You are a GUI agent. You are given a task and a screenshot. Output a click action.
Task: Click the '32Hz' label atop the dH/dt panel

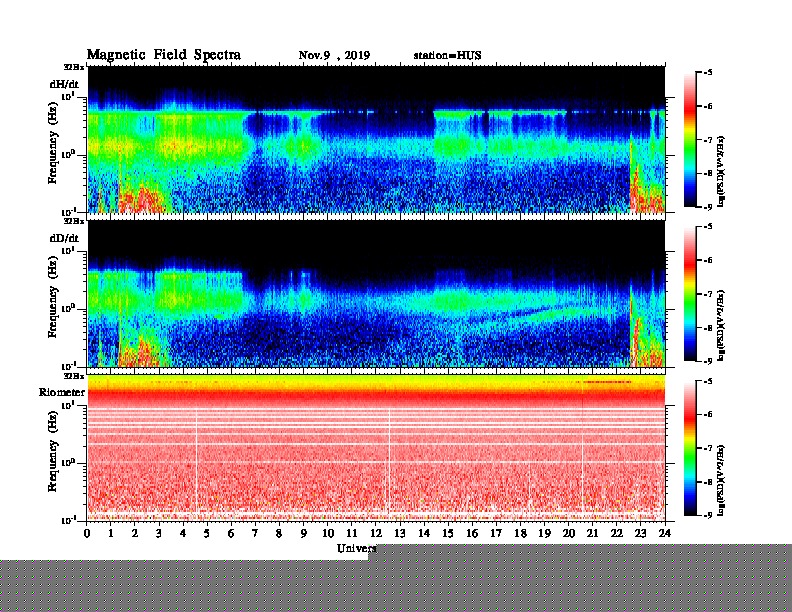point(74,67)
